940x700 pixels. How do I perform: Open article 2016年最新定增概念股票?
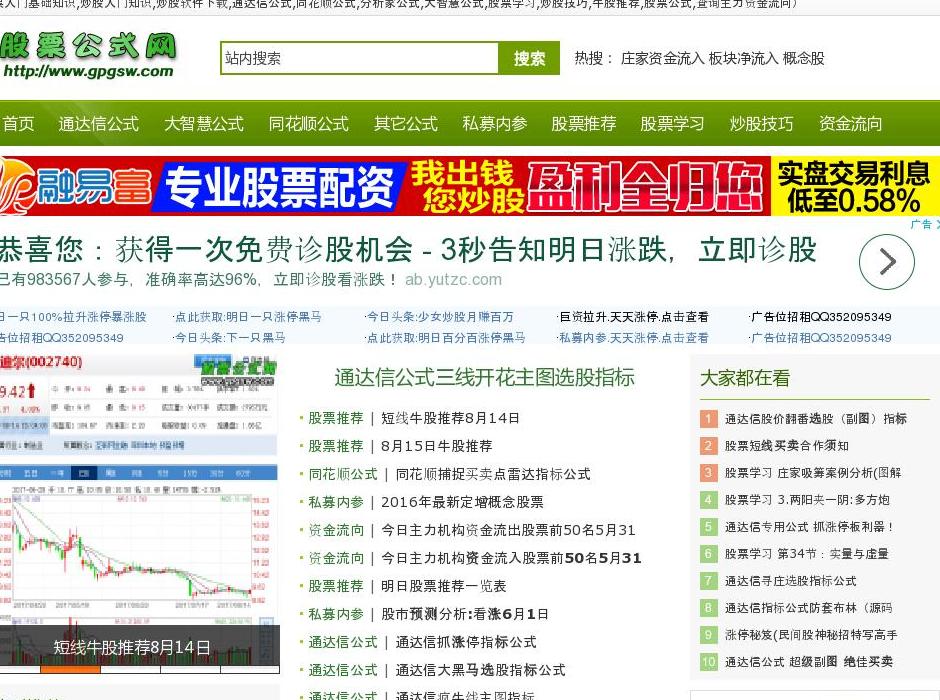[462, 502]
